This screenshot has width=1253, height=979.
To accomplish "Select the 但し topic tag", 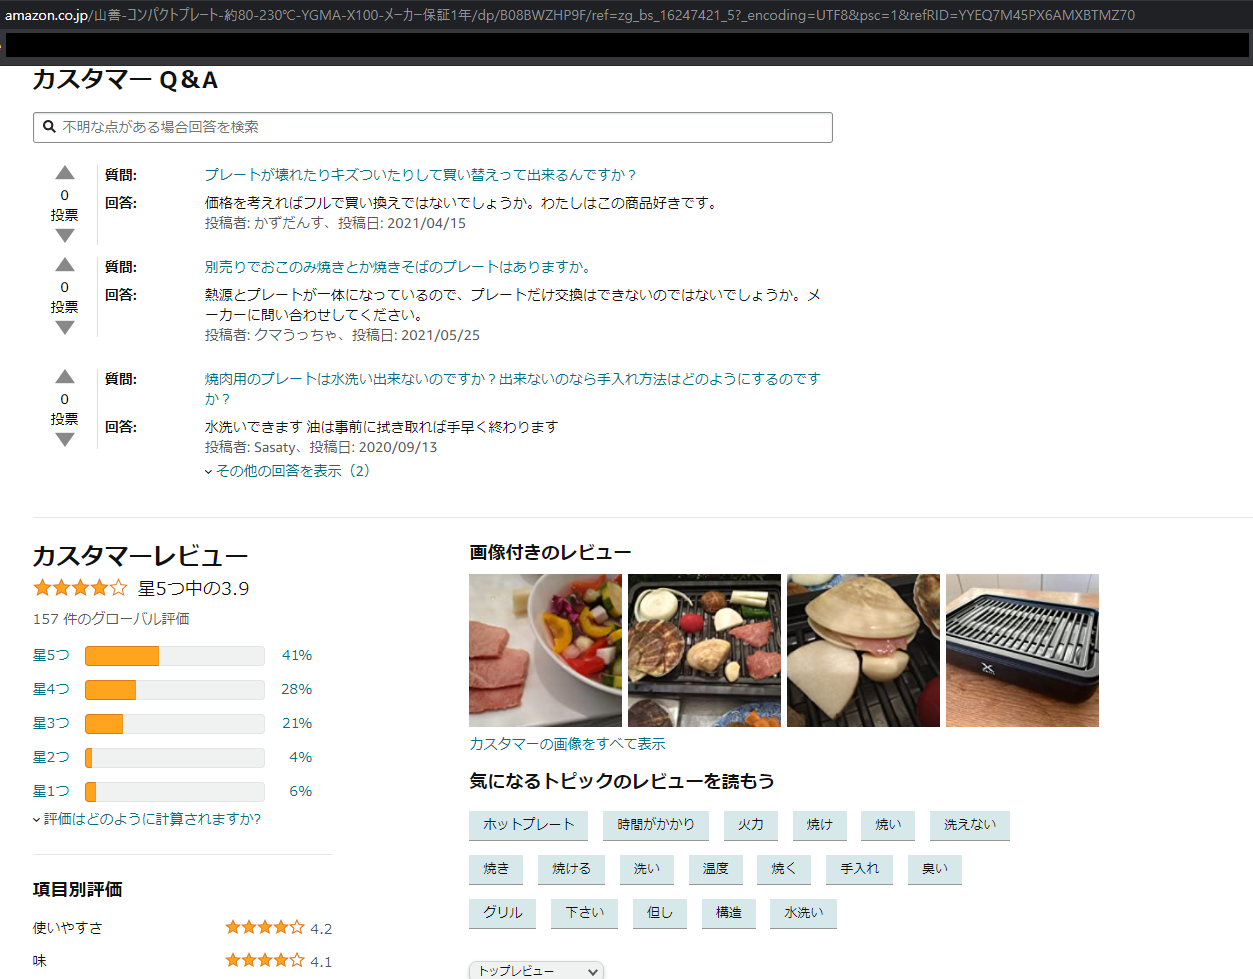I will (660, 913).
